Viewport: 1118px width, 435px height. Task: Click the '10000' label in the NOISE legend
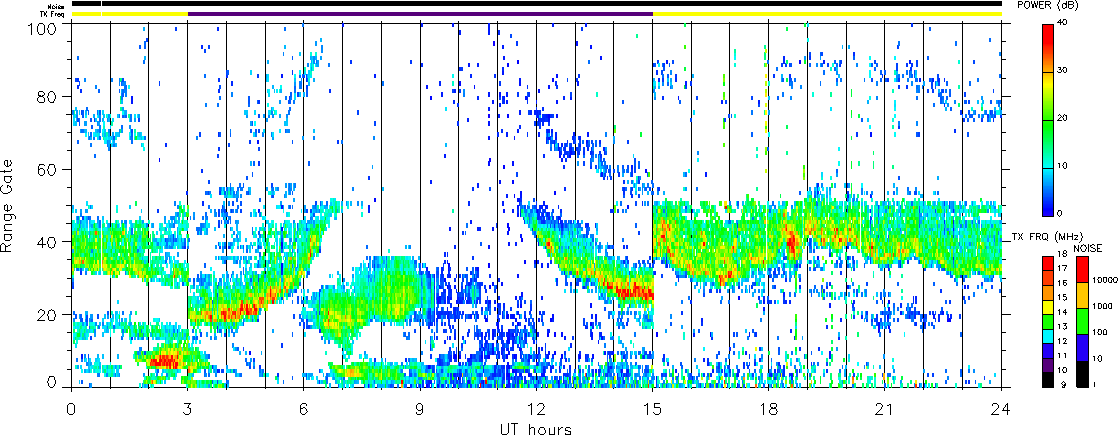point(1105,280)
